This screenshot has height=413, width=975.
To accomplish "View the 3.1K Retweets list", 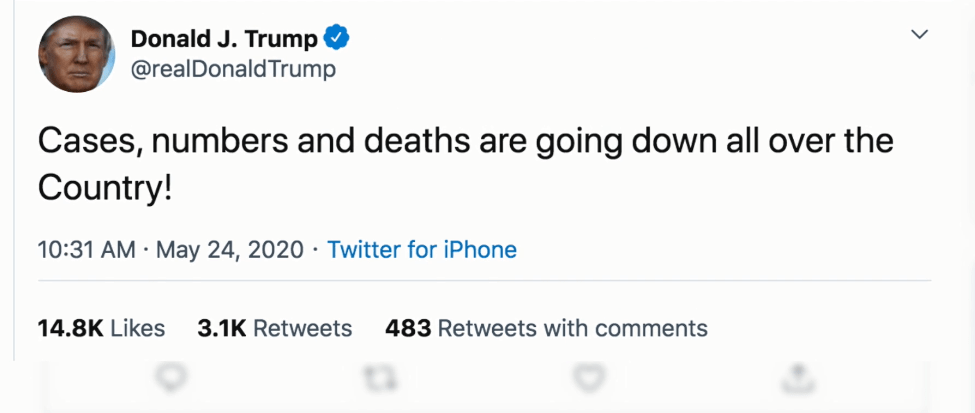I will (275, 328).
